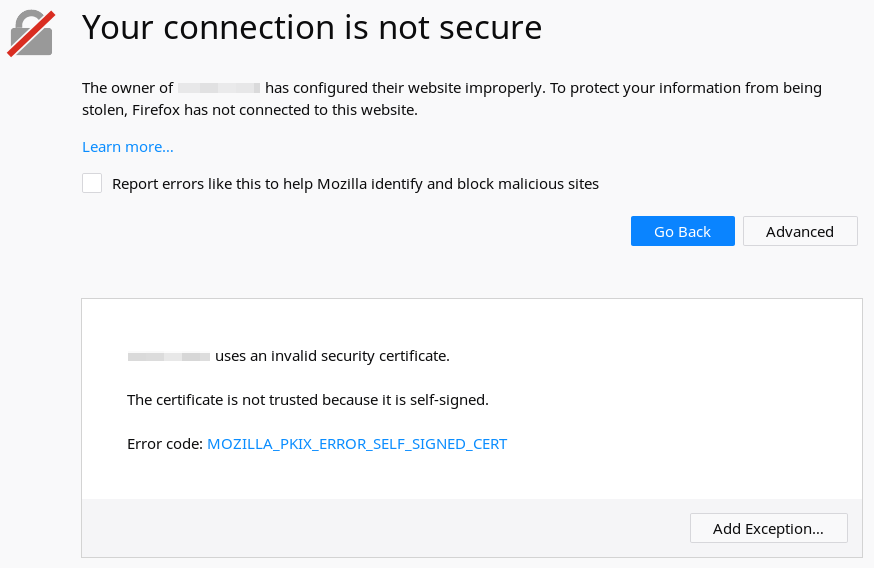Screen dimensions: 874x568
Task: Click the "Error code:" label text
Action: click(165, 444)
